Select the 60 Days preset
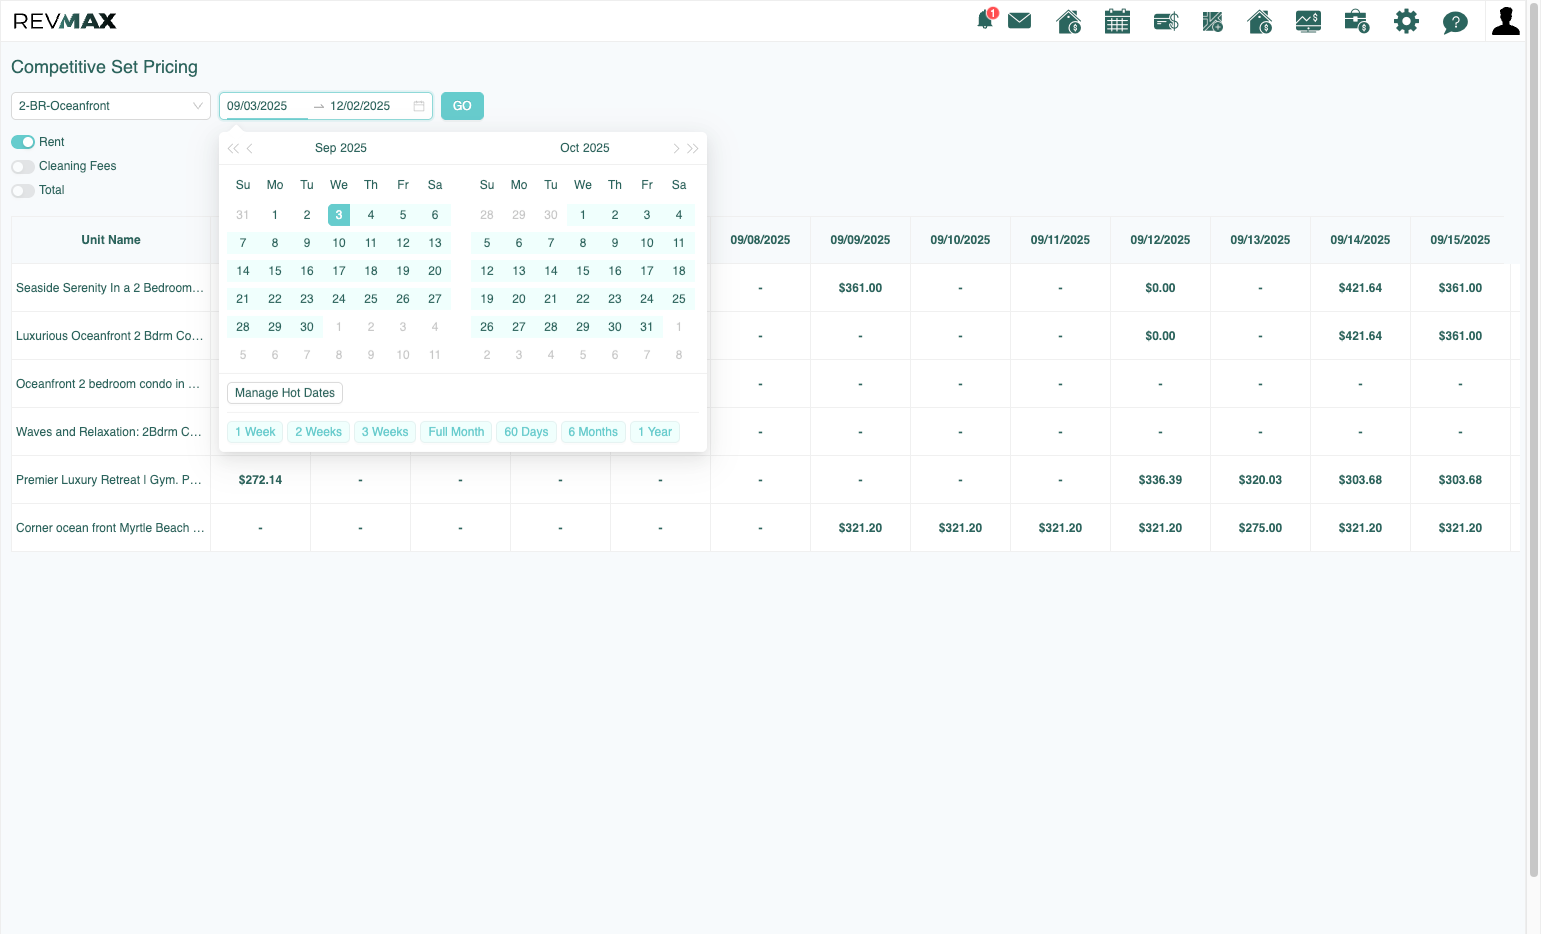Image resolution: width=1541 pixels, height=934 pixels. coord(526,432)
